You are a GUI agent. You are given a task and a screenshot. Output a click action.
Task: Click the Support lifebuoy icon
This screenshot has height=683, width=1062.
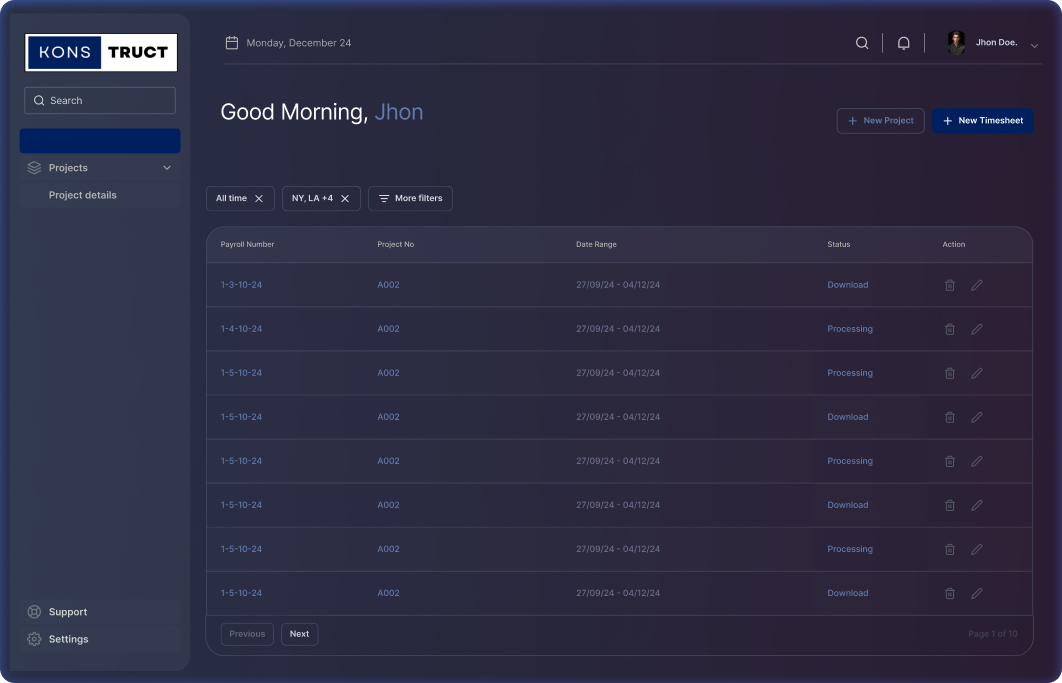(34, 612)
